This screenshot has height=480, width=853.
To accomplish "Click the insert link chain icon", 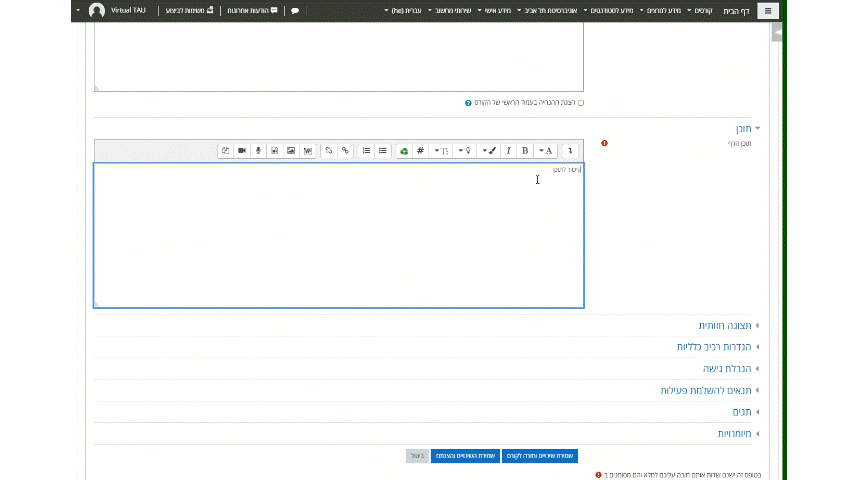I will [345, 151].
